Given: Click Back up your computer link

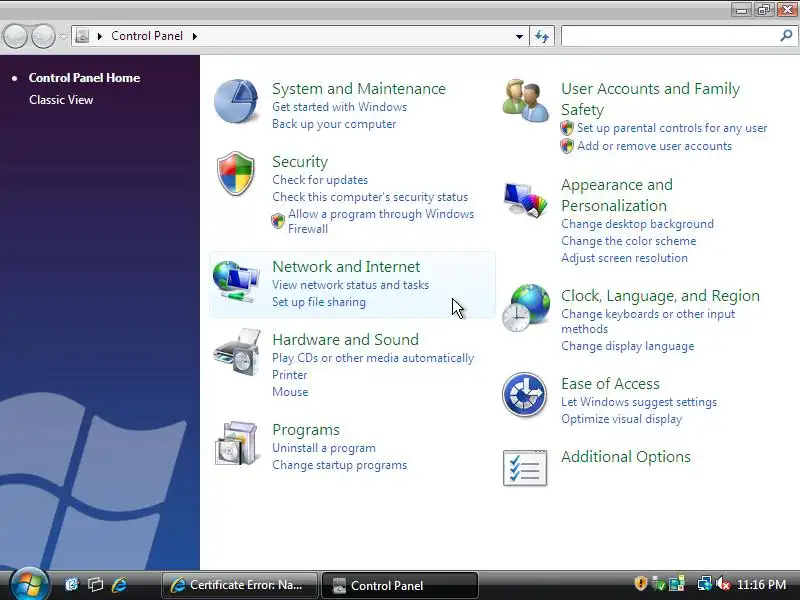Looking at the screenshot, I should tap(334, 124).
